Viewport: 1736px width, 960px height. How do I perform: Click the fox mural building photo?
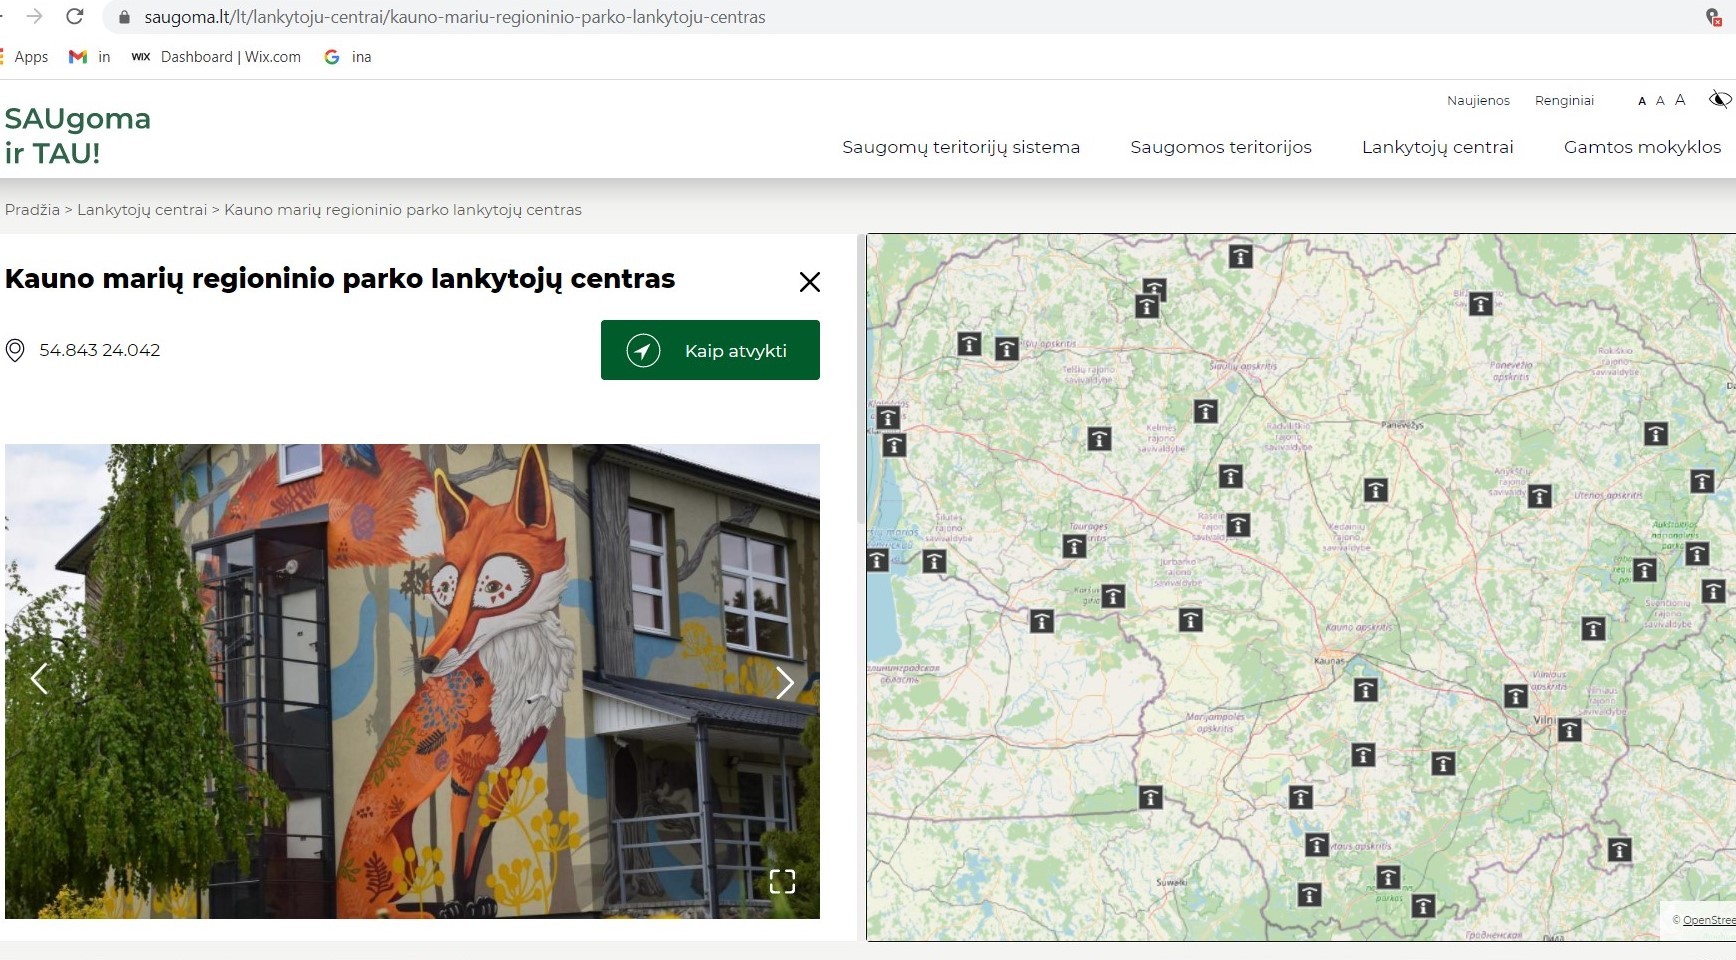412,681
